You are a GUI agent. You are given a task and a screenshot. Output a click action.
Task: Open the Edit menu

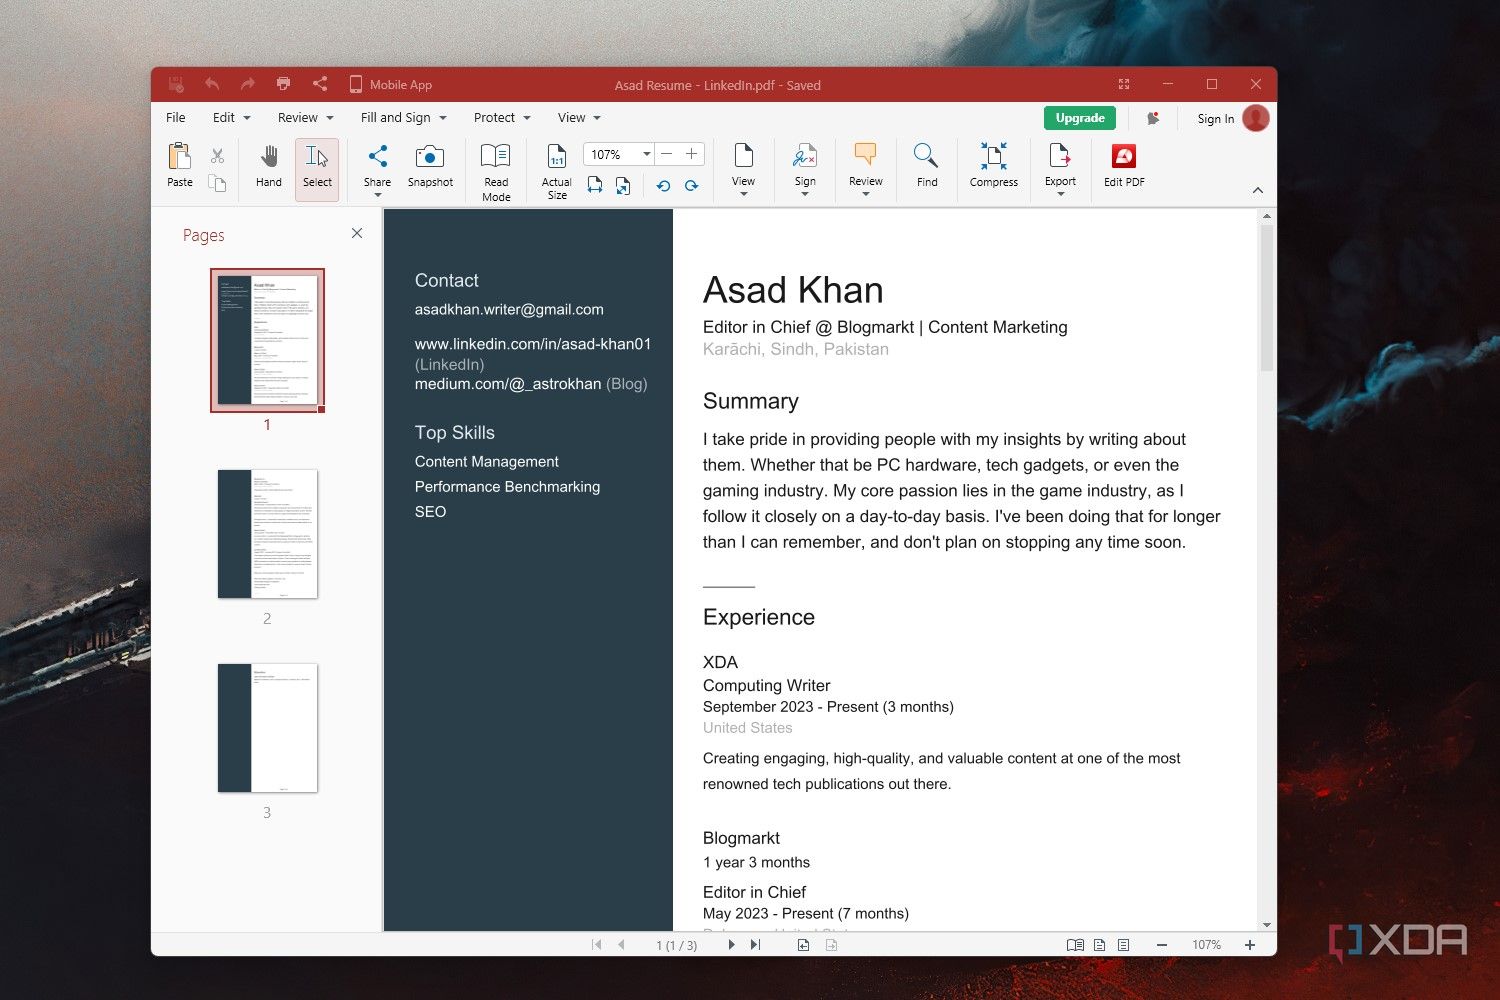(231, 118)
